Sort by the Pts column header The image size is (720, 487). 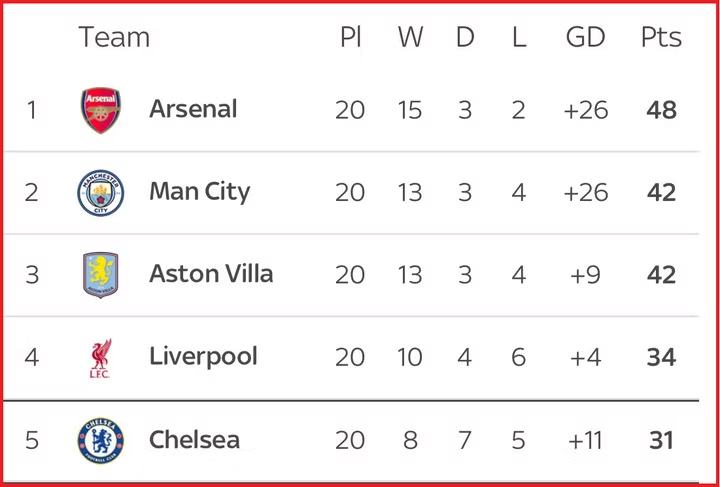coord(661,38)
